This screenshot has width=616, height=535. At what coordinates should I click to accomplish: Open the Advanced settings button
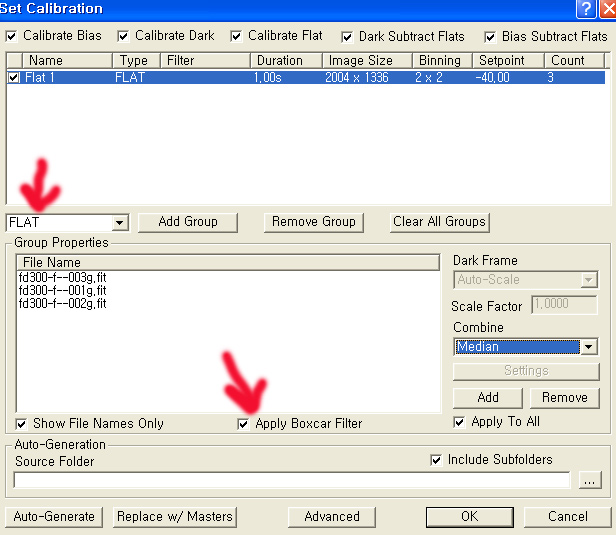(x=331, y=517)
